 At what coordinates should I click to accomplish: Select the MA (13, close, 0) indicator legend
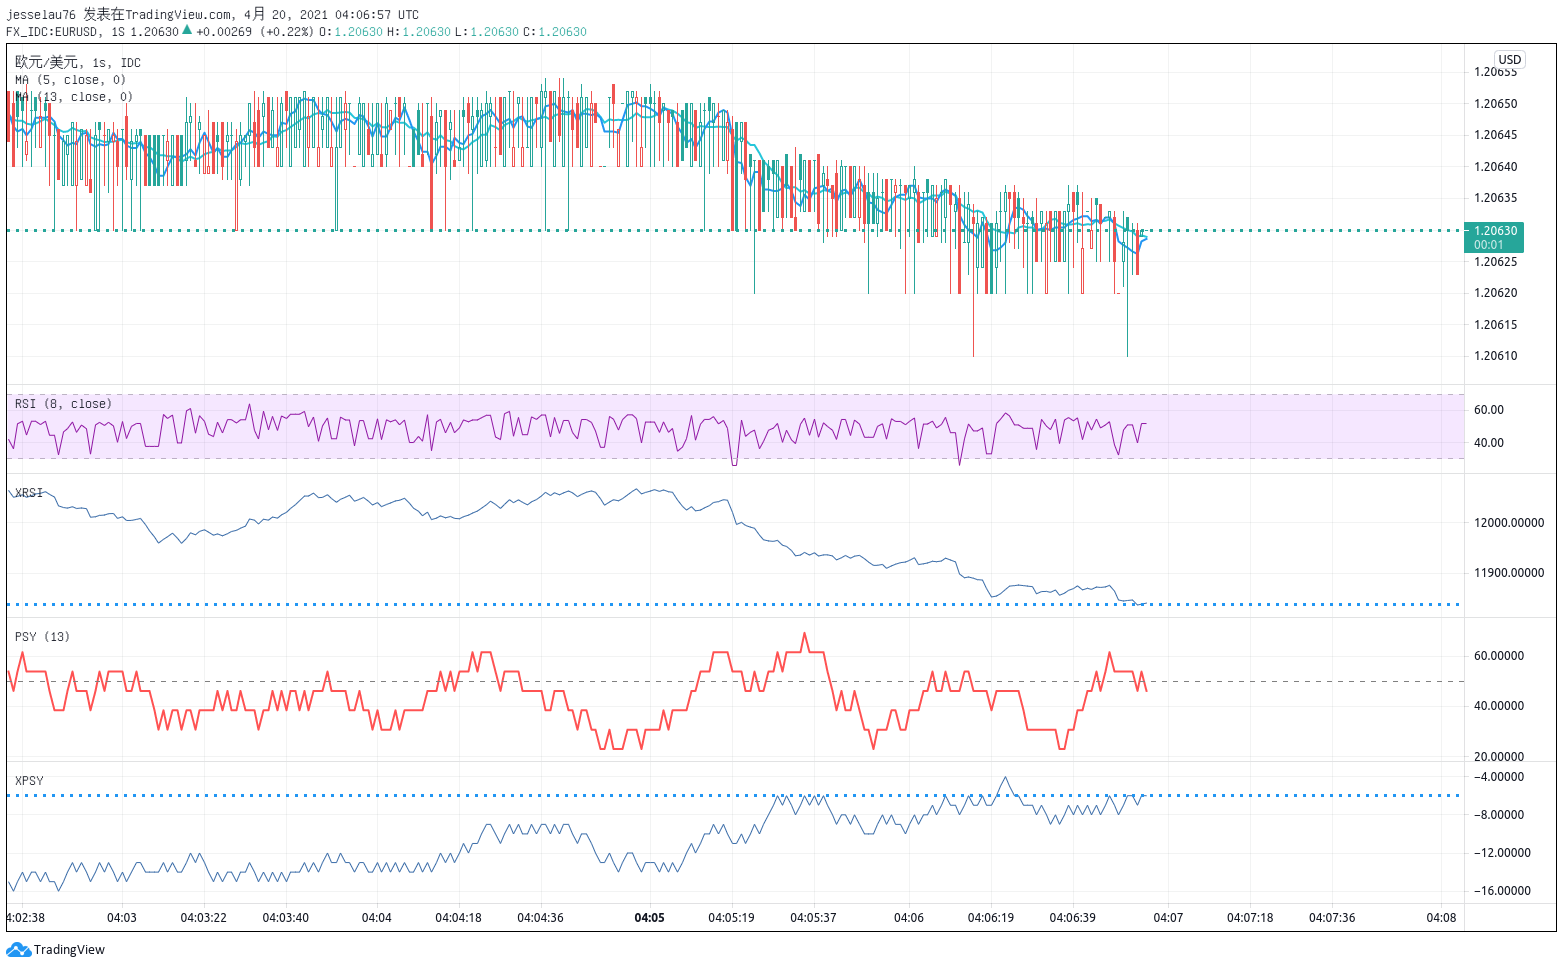[x=74, y=97]
